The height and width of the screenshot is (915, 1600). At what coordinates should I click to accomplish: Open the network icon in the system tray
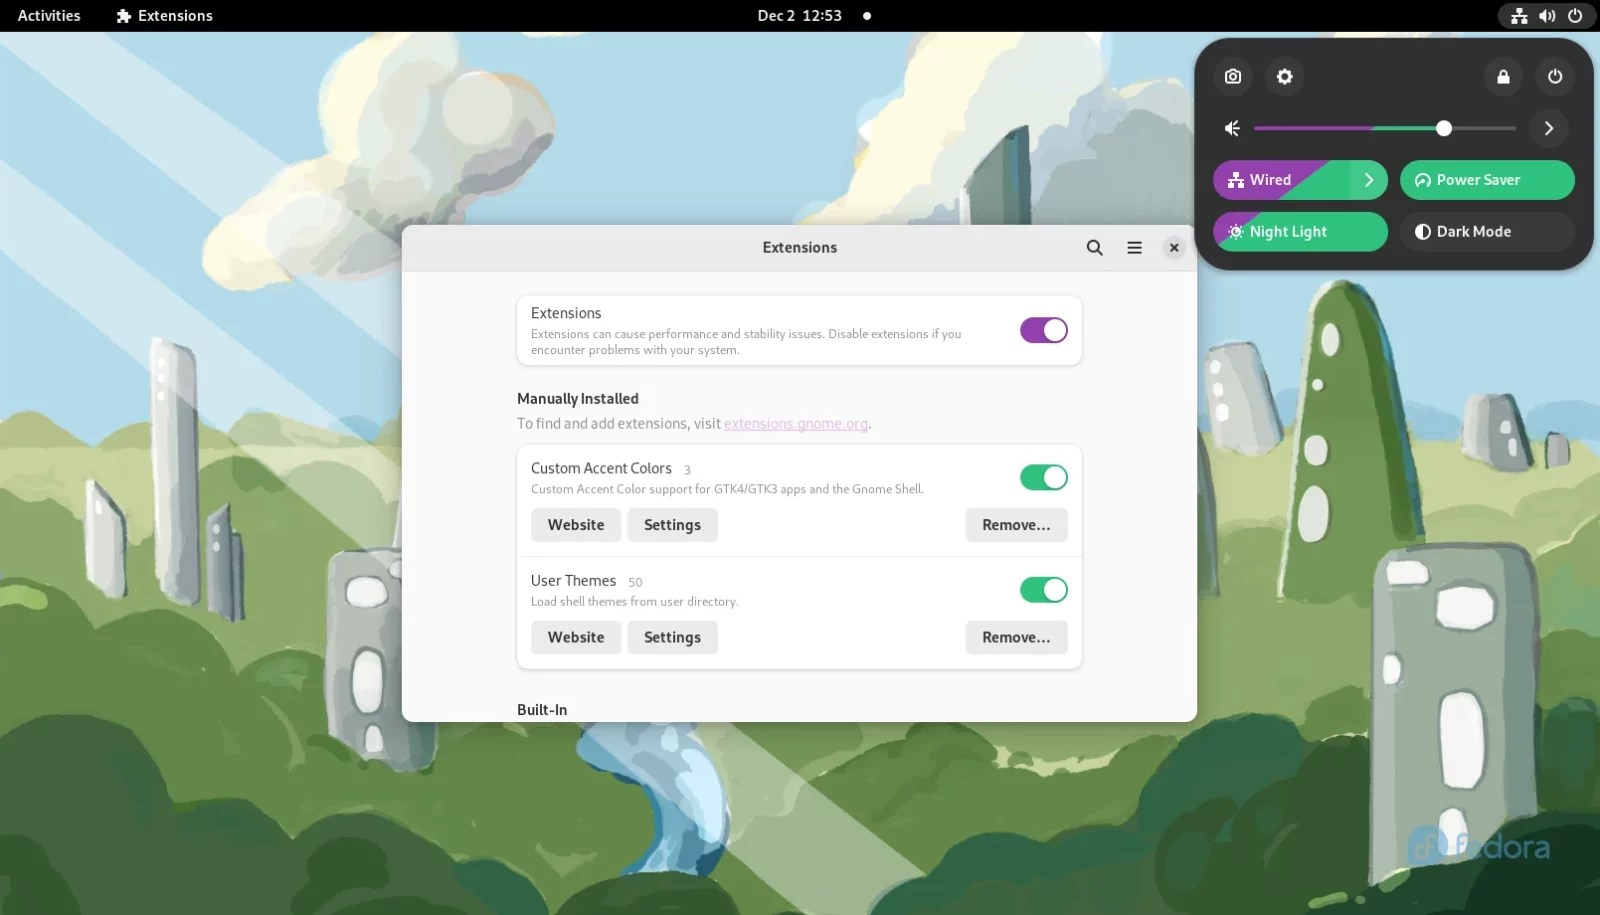(x=1519, y=15)
